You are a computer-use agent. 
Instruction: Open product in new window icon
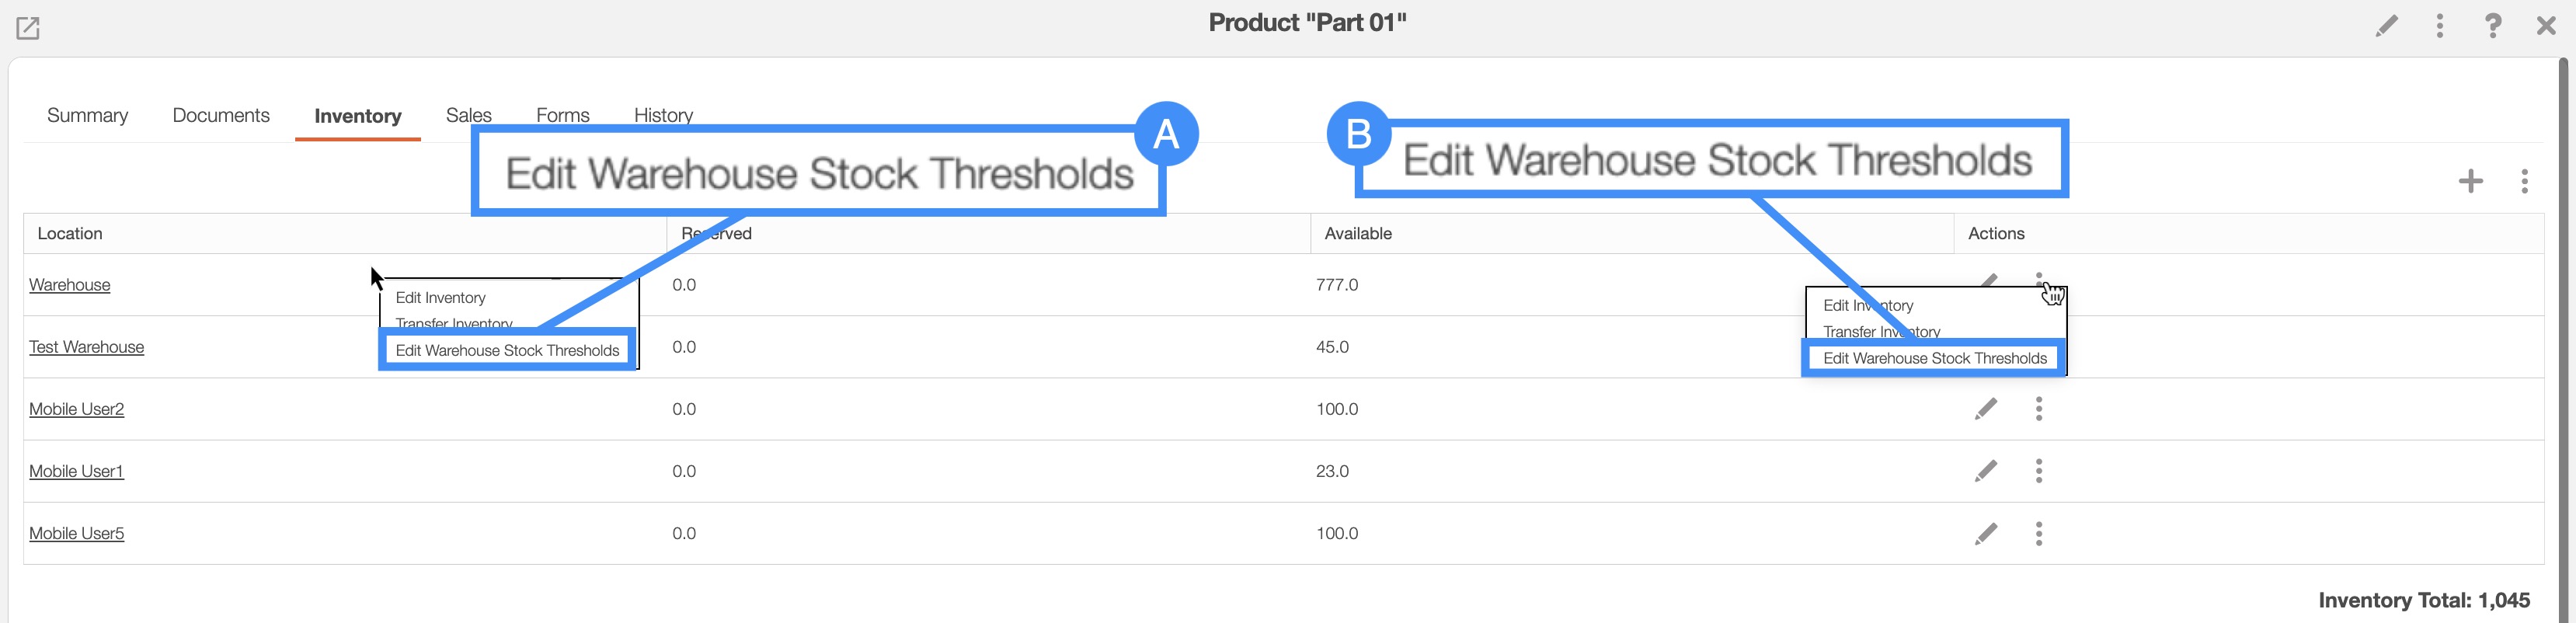28,28
